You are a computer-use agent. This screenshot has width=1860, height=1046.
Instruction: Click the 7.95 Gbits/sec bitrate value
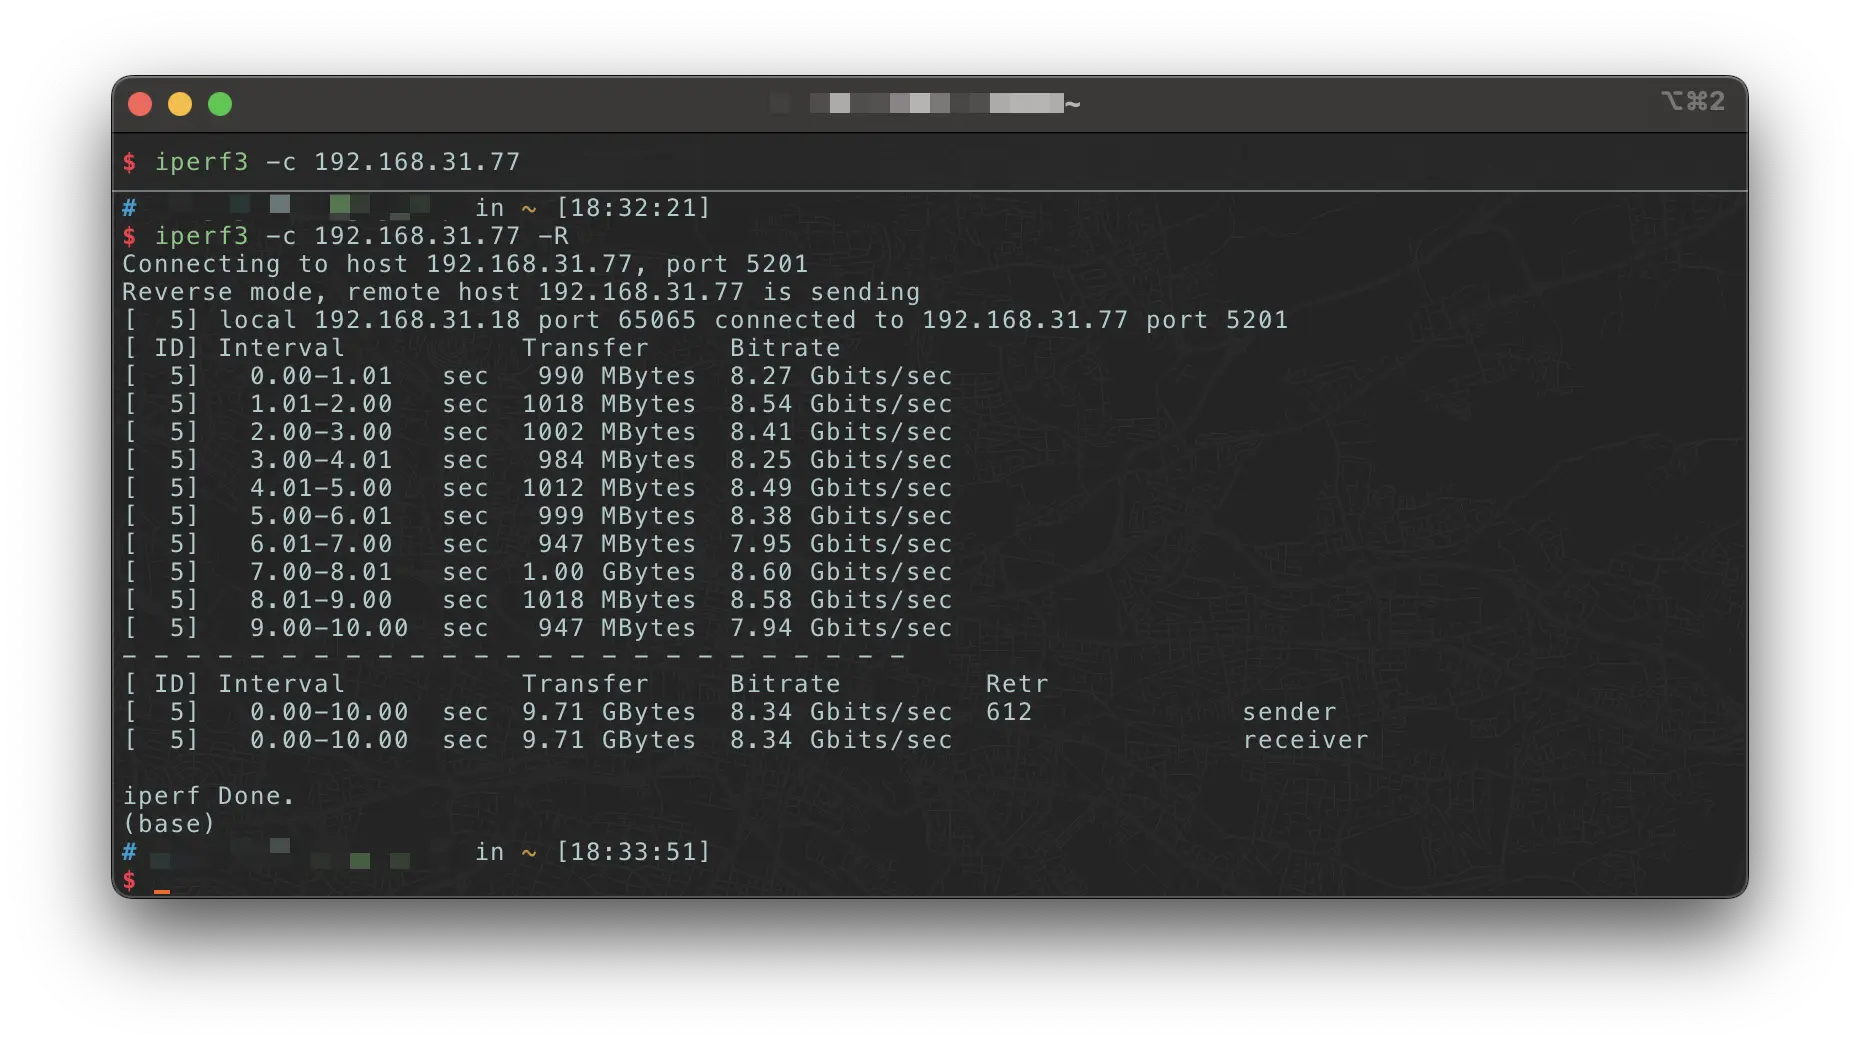click(840, 544)
